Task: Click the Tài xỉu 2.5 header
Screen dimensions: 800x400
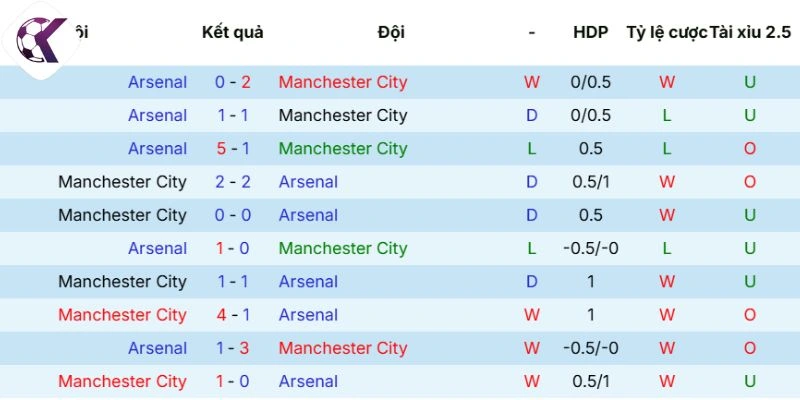Action: (750, 32)
